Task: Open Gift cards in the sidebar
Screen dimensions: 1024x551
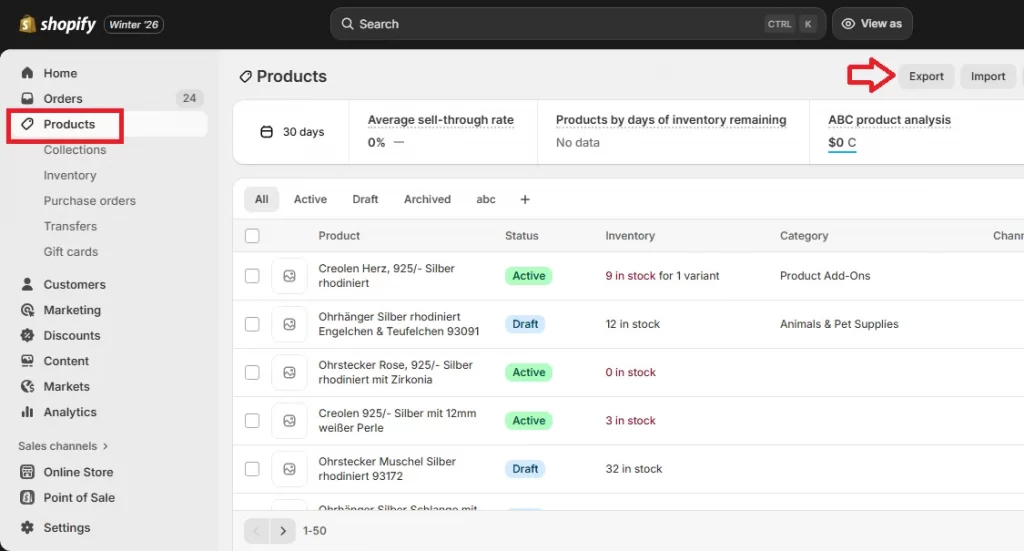Action: click(71, 251)
